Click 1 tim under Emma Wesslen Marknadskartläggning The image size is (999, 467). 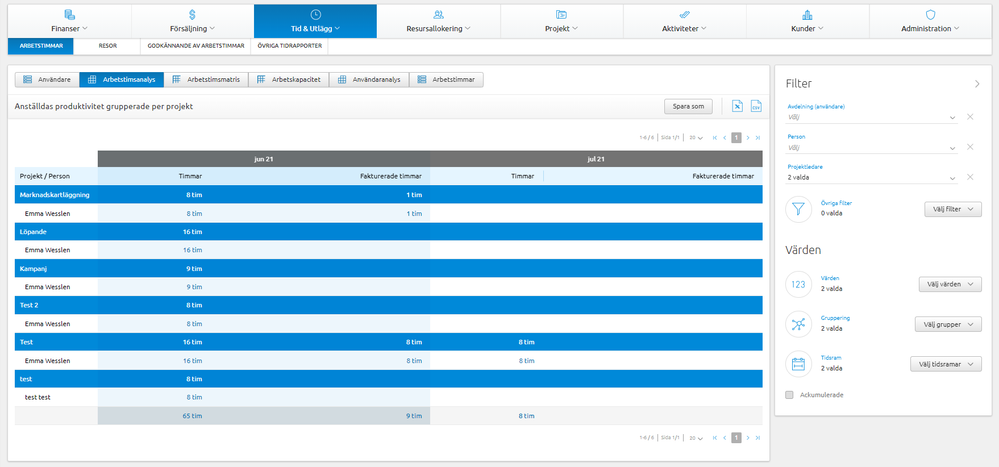click(414, 213)
